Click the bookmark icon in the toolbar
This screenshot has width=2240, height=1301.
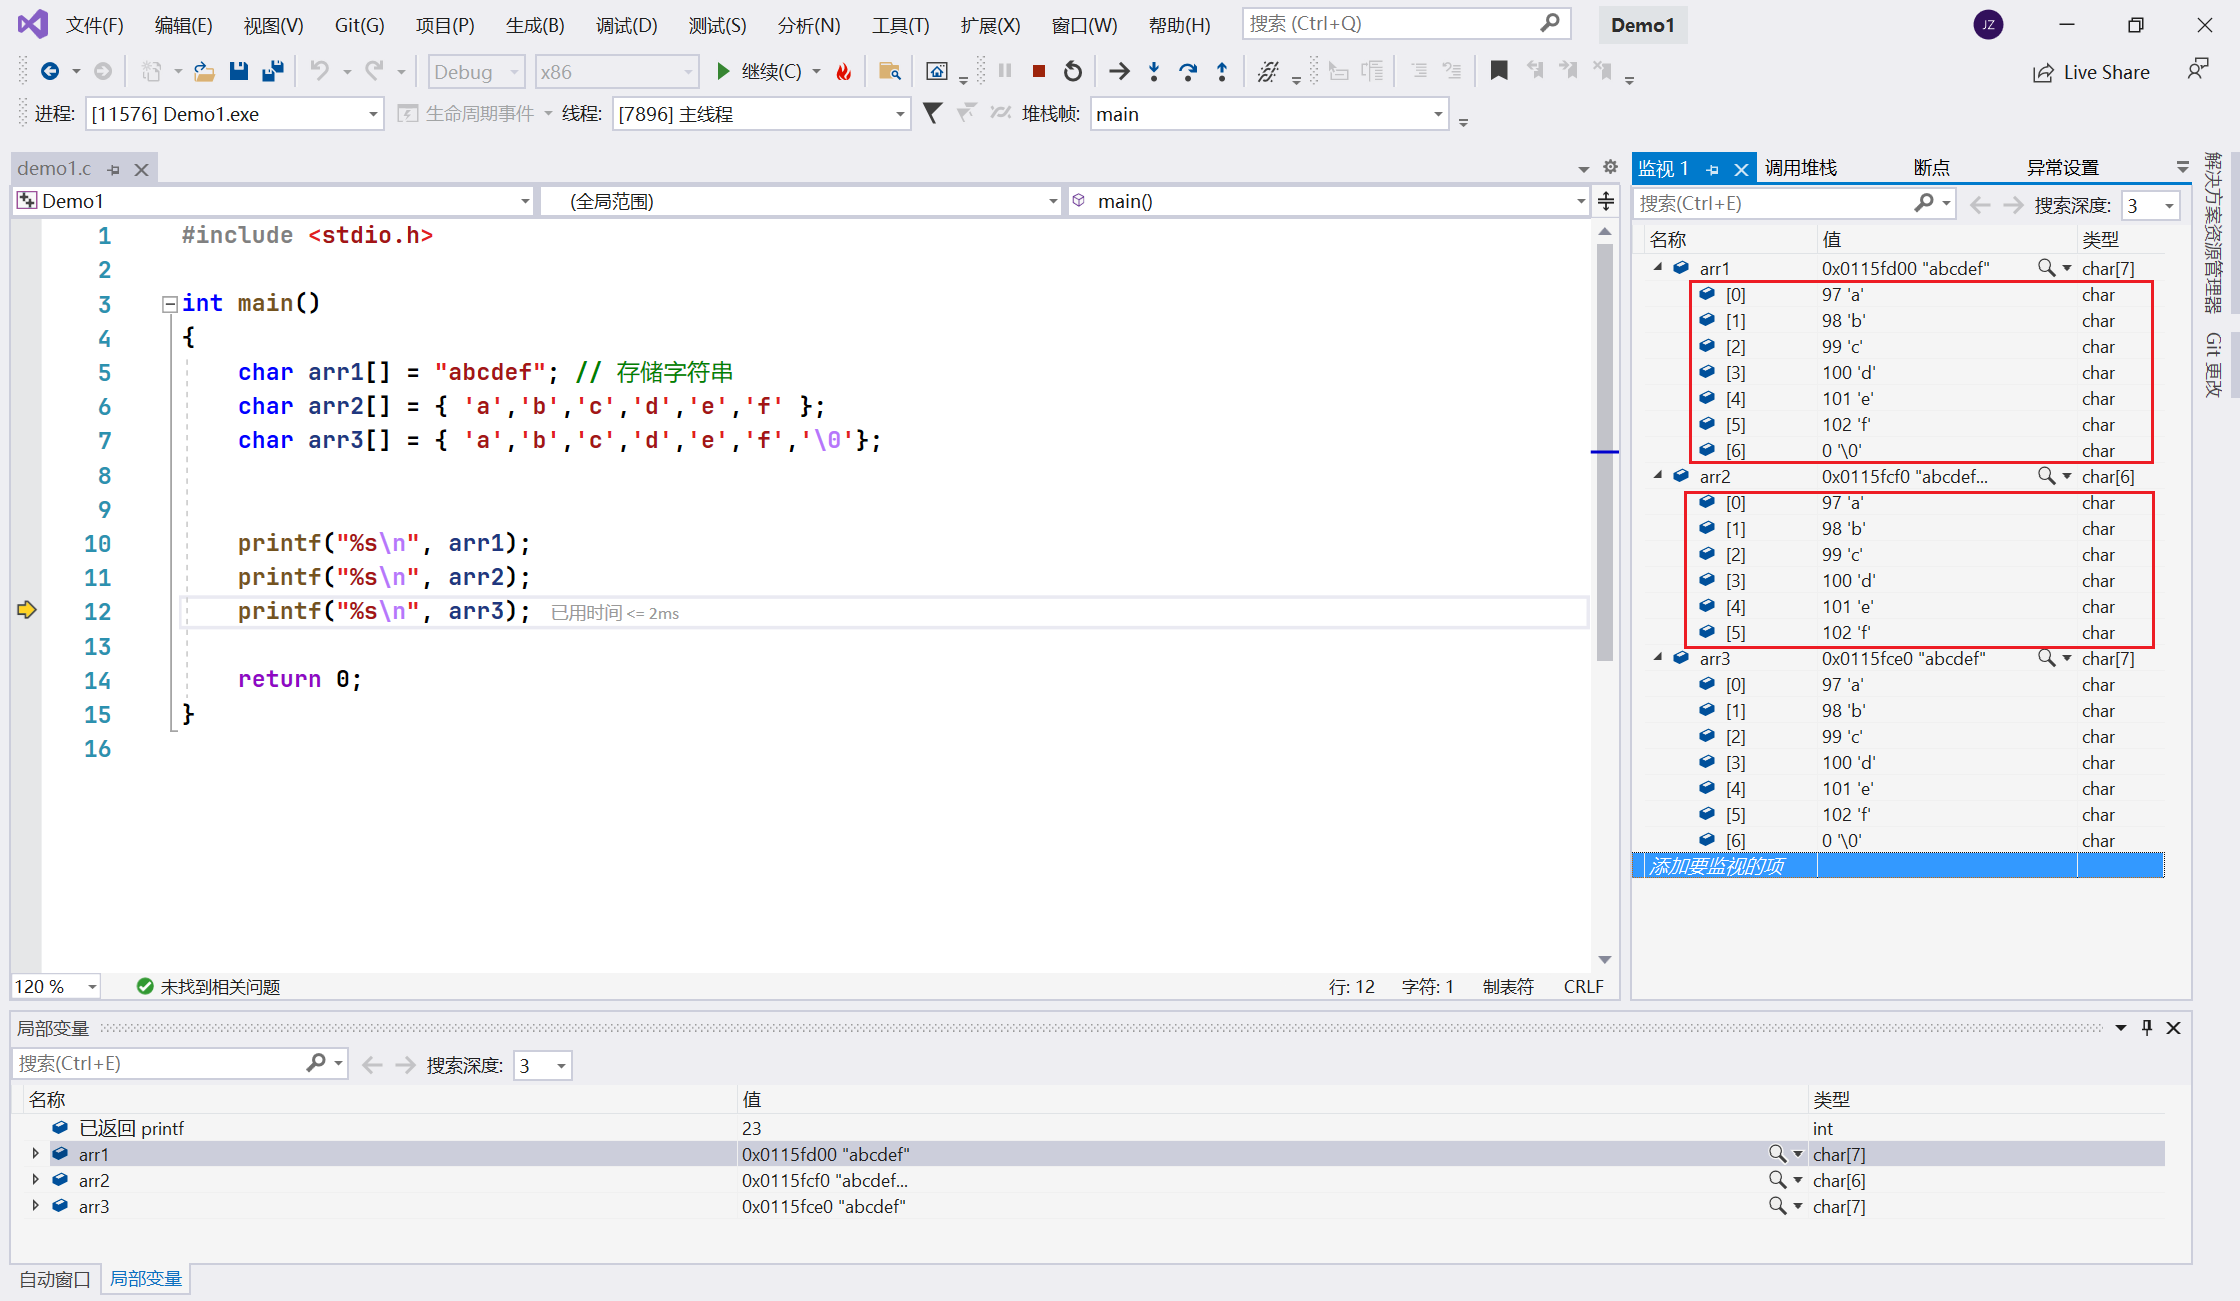pos(1498,71)
